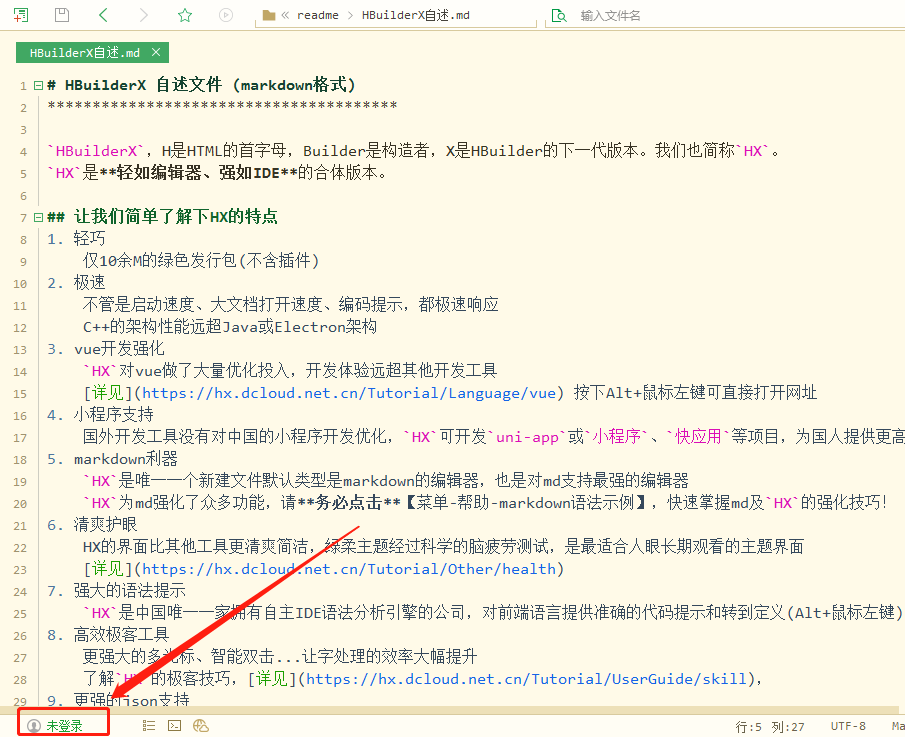Click the code text `快应用` on line 17
The image size is (905, 737).
pyautogui.click(x=698, y=436)
